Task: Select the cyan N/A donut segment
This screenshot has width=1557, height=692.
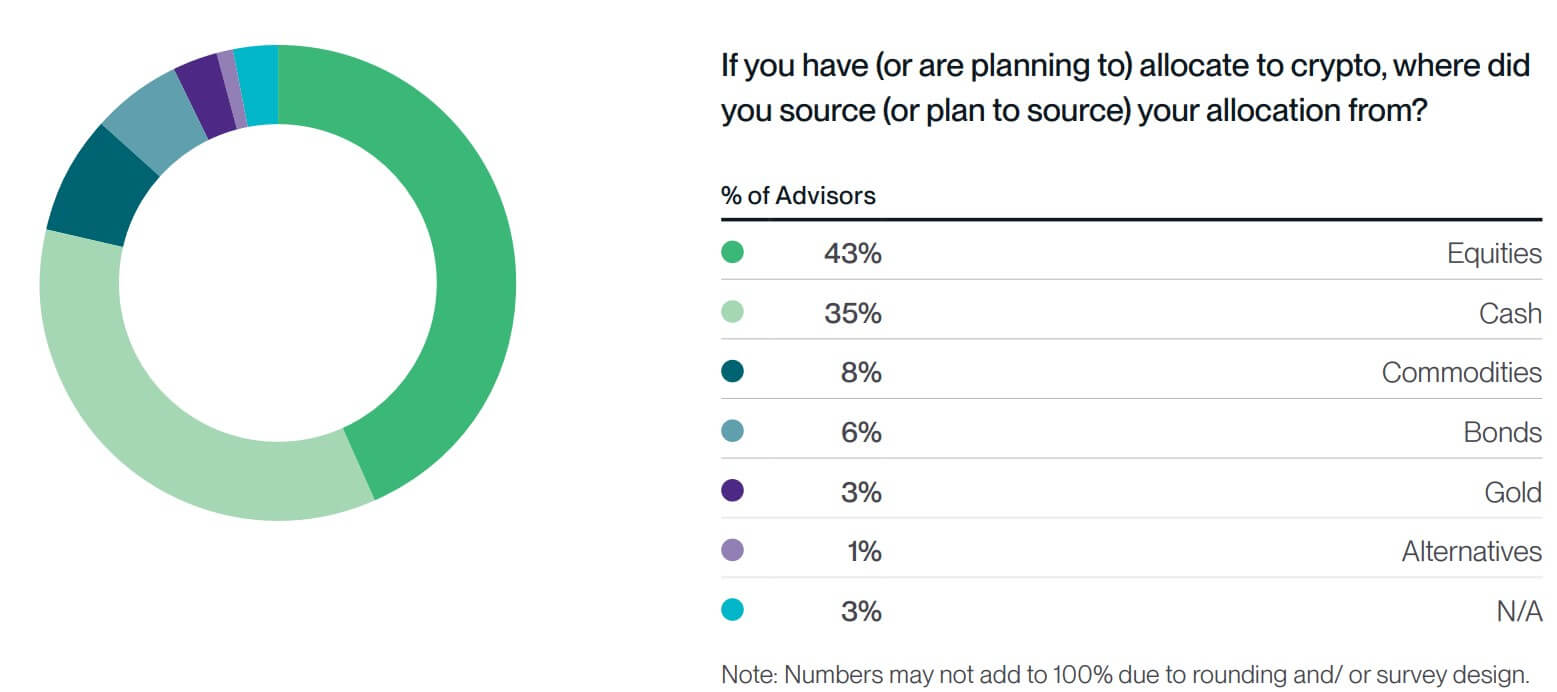Action: (x=258, y=84)
